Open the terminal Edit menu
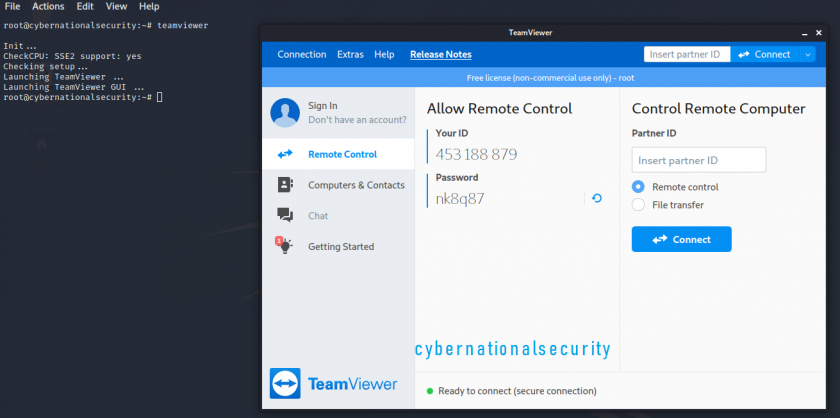The height and width of the screenshot is (418, 840). point(85,6)
